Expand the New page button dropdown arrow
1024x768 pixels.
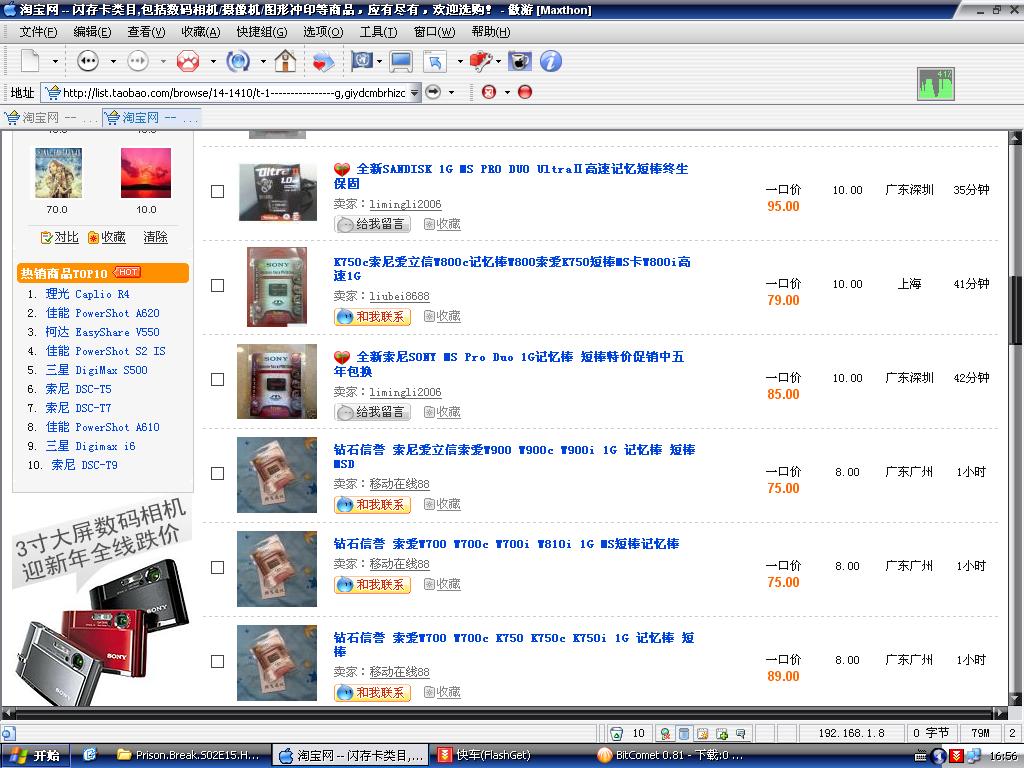point(55,61)
